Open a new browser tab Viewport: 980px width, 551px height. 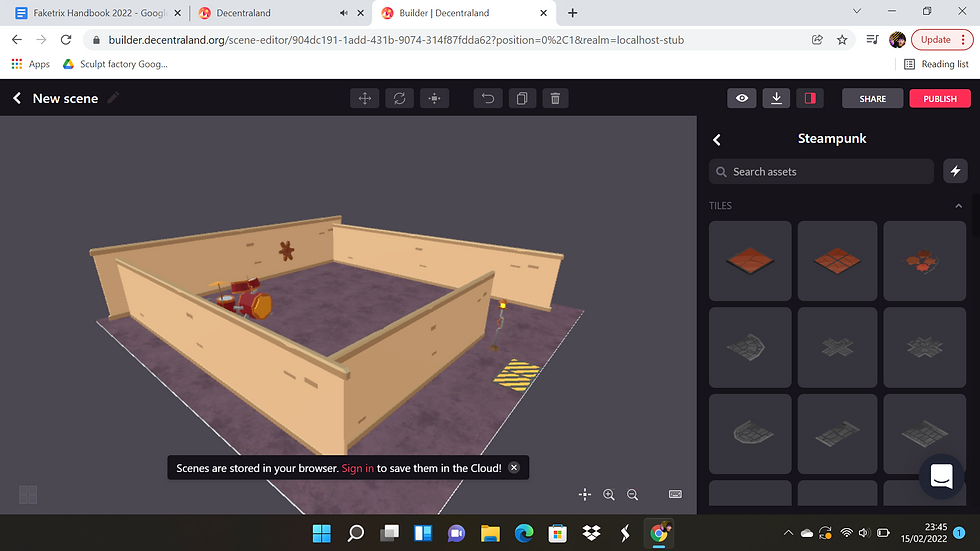[572, 12]
